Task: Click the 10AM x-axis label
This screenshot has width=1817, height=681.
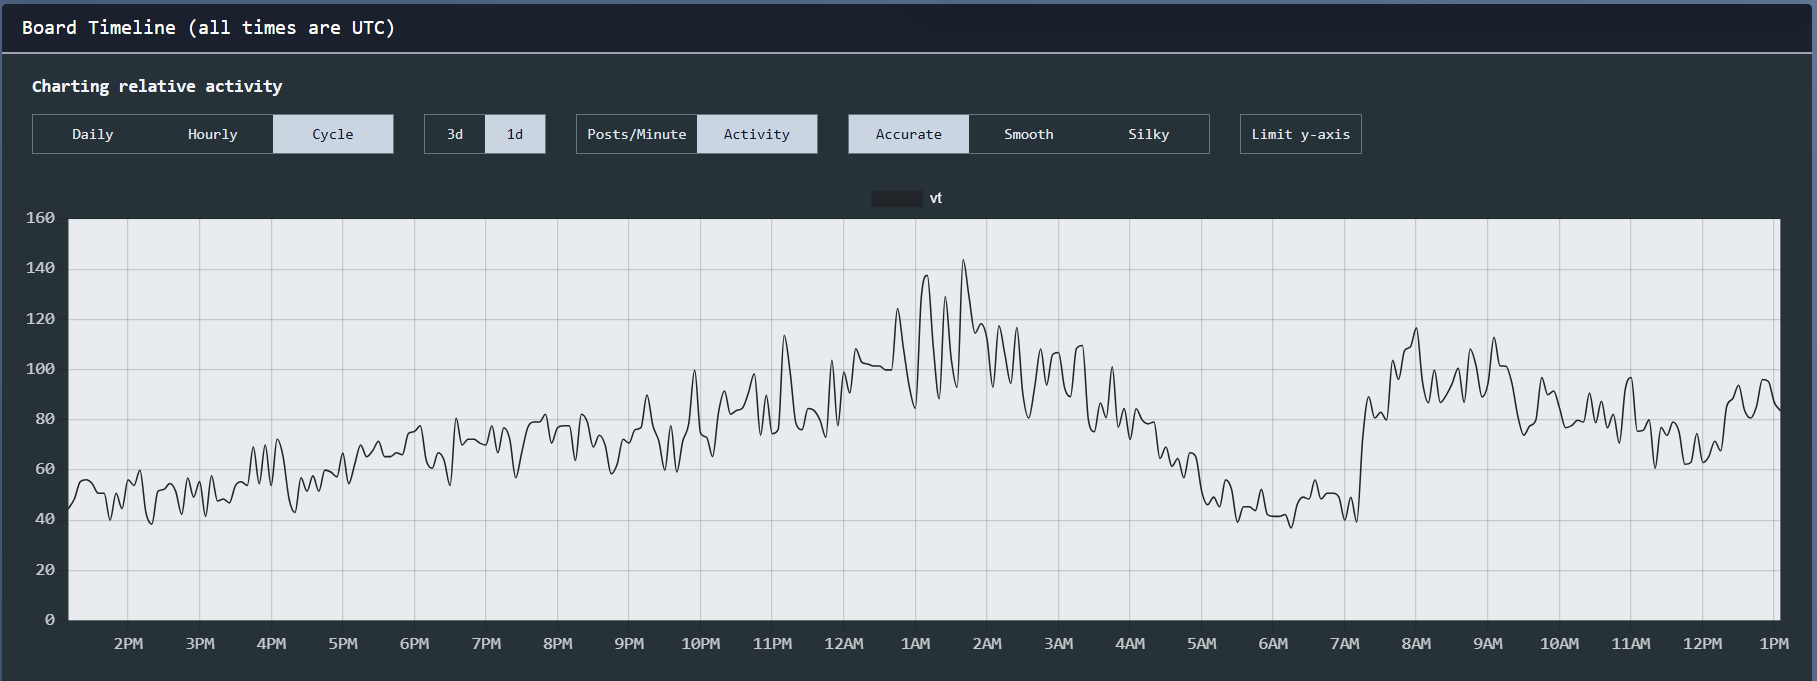Action: 1559,644
